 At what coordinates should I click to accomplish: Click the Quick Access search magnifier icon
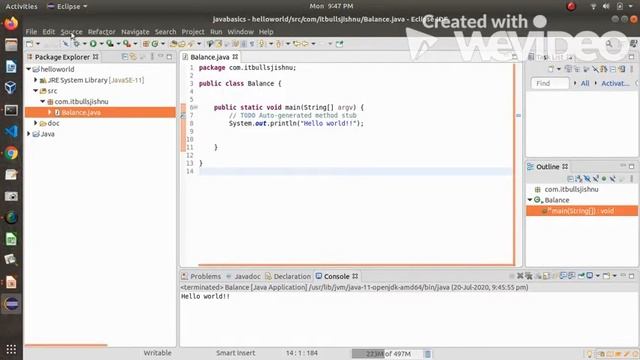(609, 44)
